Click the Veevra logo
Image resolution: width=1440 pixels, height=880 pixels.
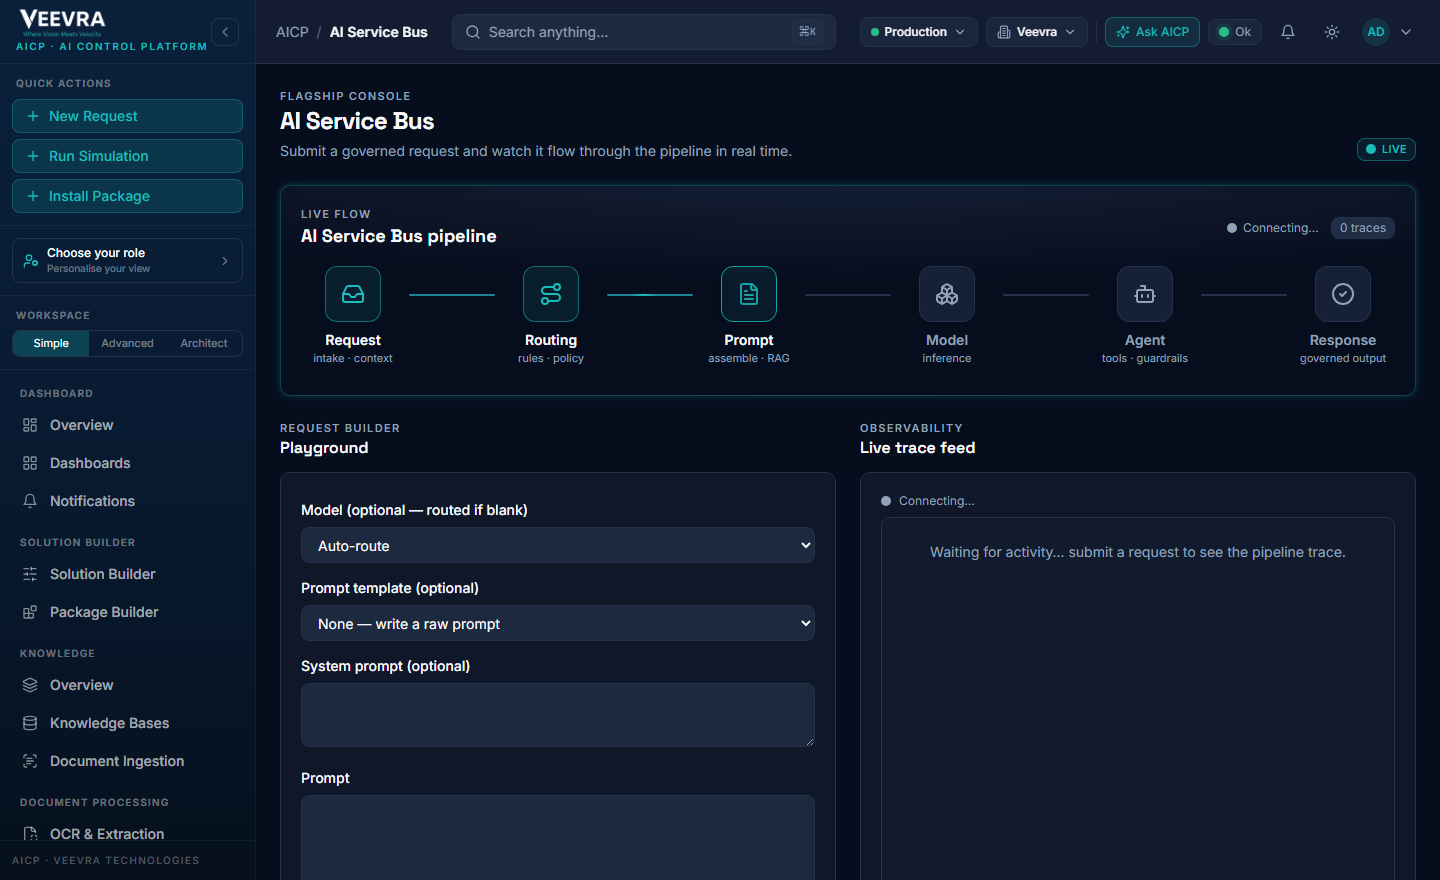point(62,22)
